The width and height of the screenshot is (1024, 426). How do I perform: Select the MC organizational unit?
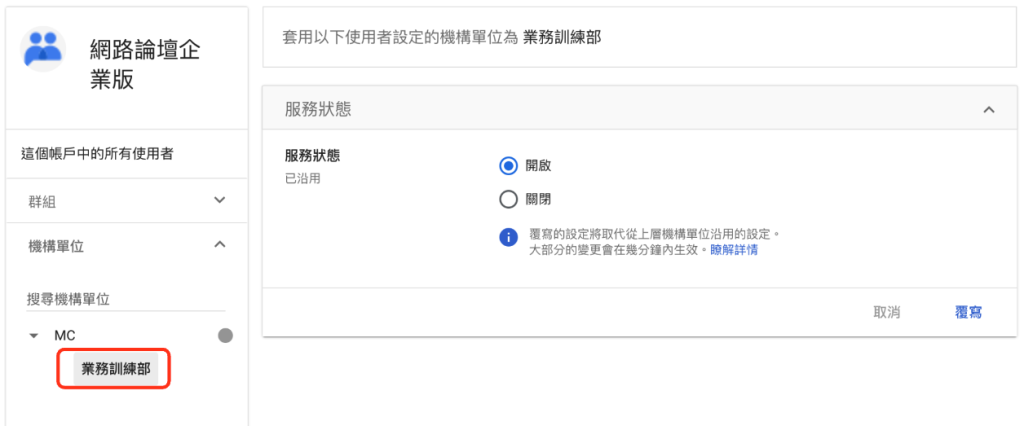point(65,336)
